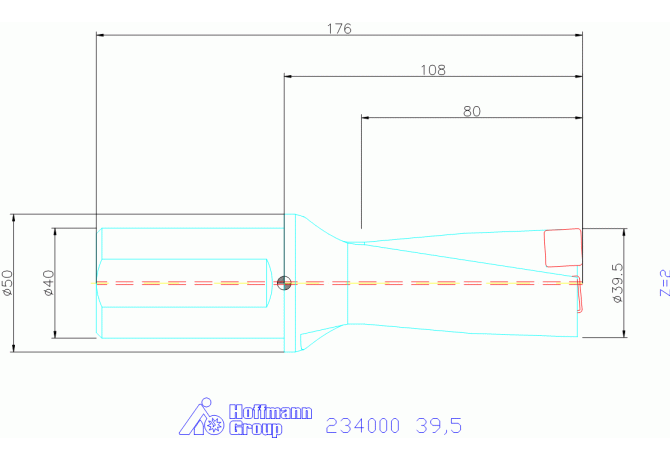Select the Z=2 annotation text

[662, 283]
